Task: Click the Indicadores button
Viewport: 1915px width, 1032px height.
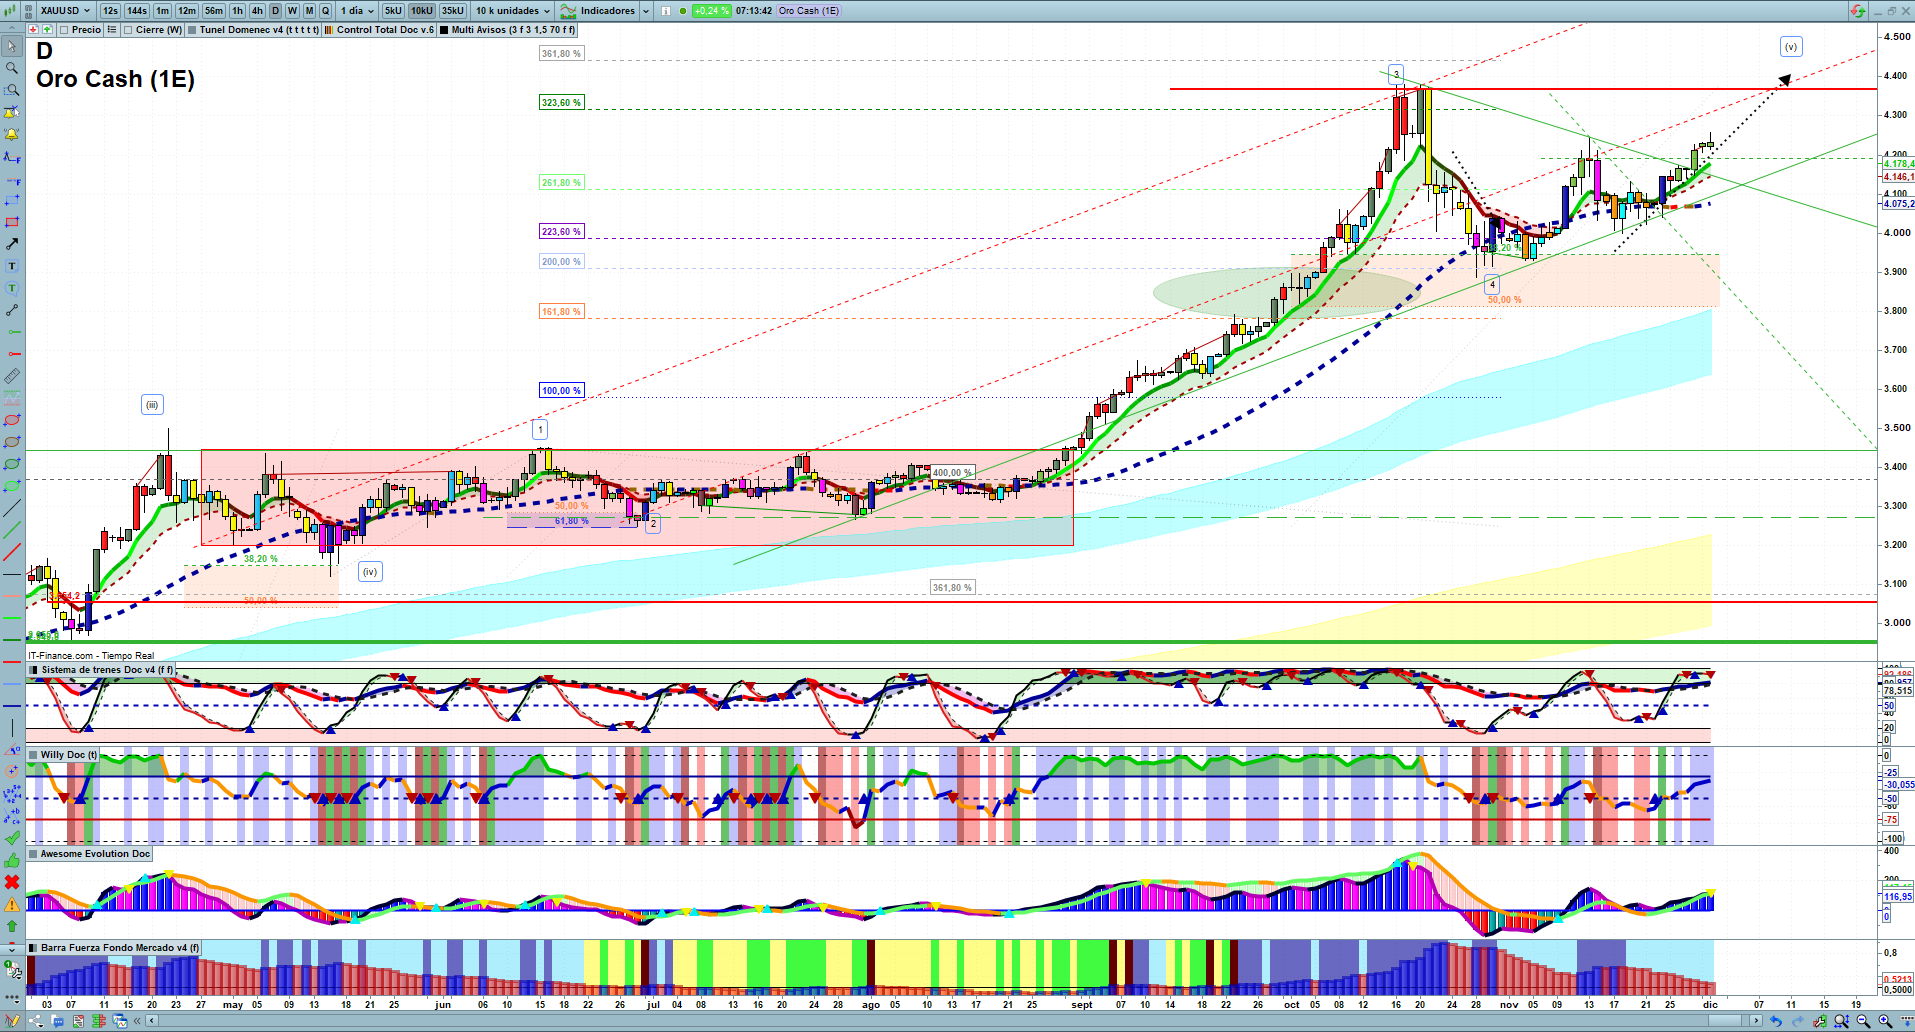Action: (x=599, y=11)
